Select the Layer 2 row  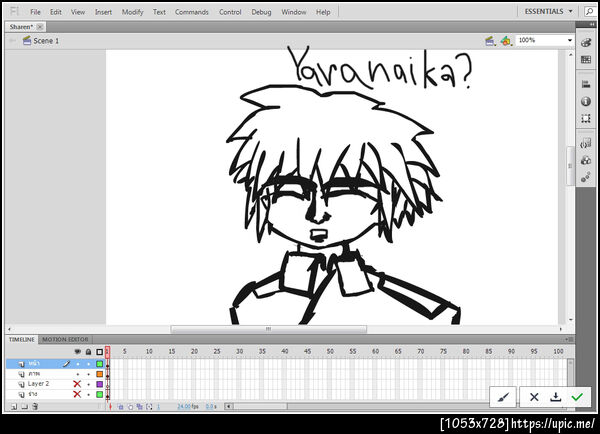click(55, 384)
